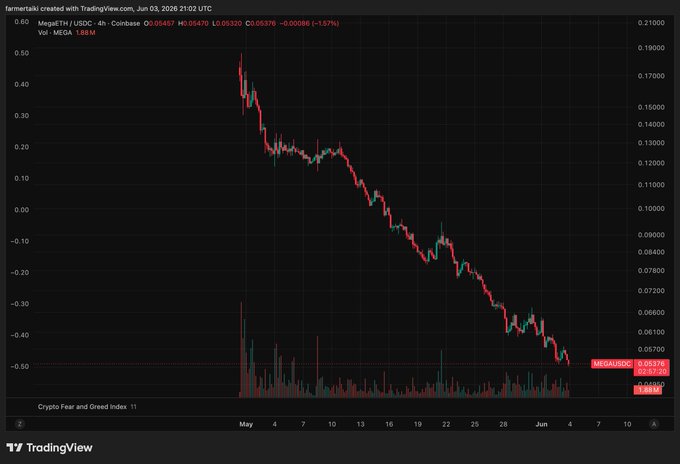Click the 0.06600 price axis label

651,312
